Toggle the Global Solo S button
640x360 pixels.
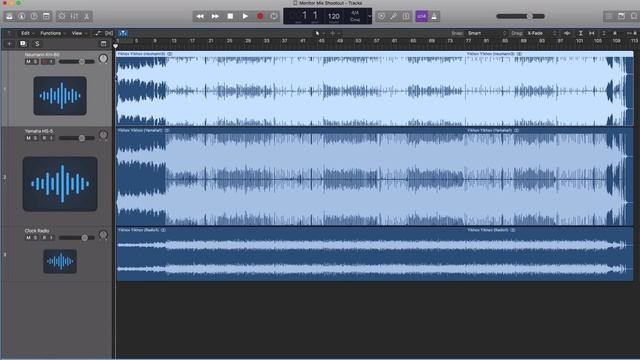pyautogui.click(x=37, y=44)
